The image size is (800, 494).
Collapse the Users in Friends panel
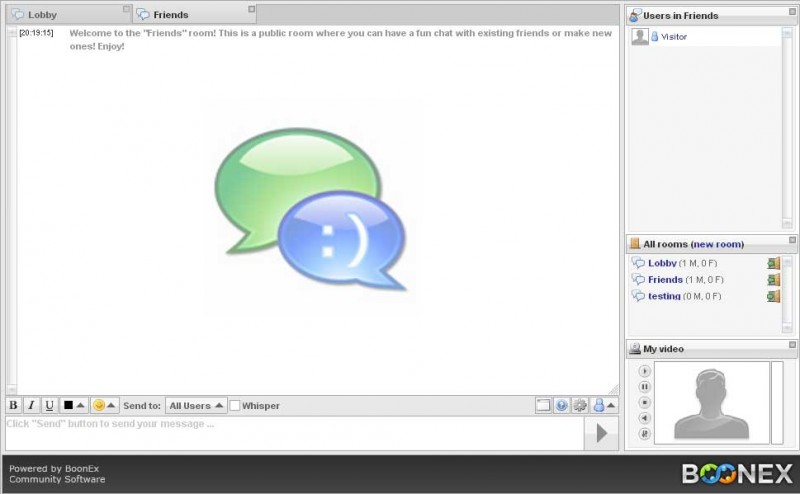(x=792, y=11)
